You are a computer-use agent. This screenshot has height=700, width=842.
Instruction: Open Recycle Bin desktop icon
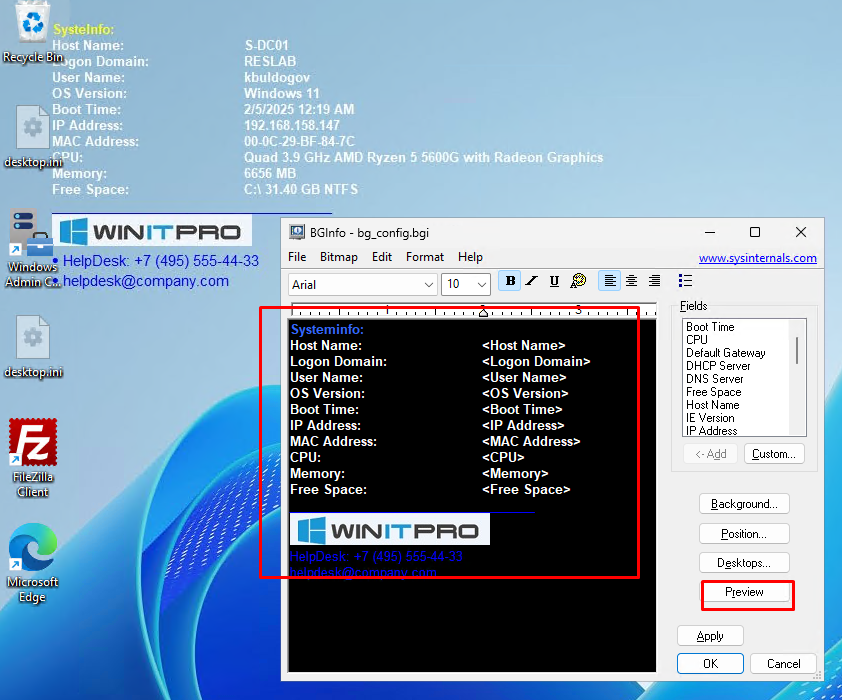(32, 32)
